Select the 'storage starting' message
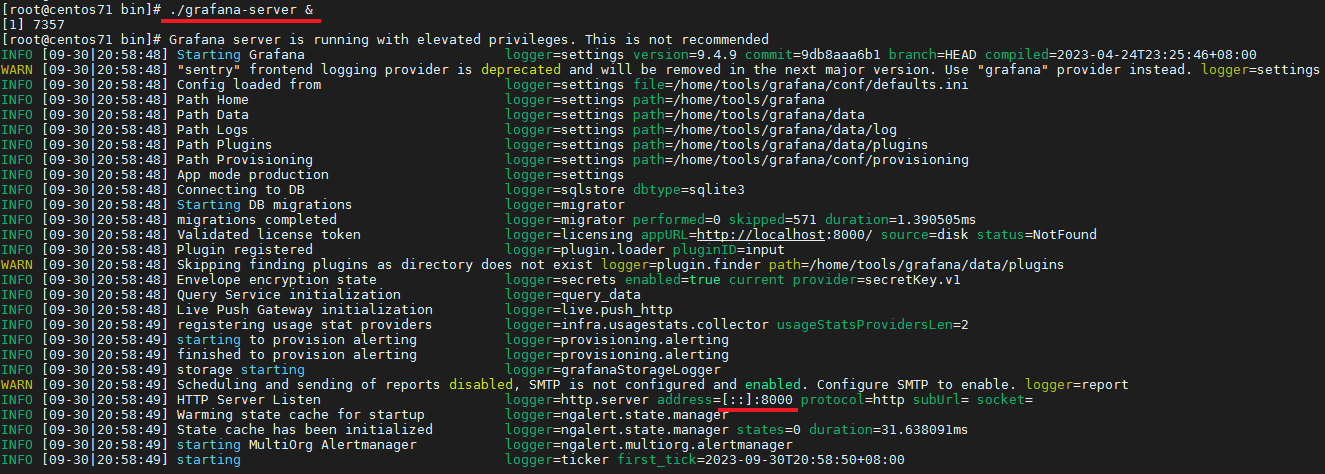The height and width of the screenshot is (474, 1325). pyautogui.click(x=240, y=370)
